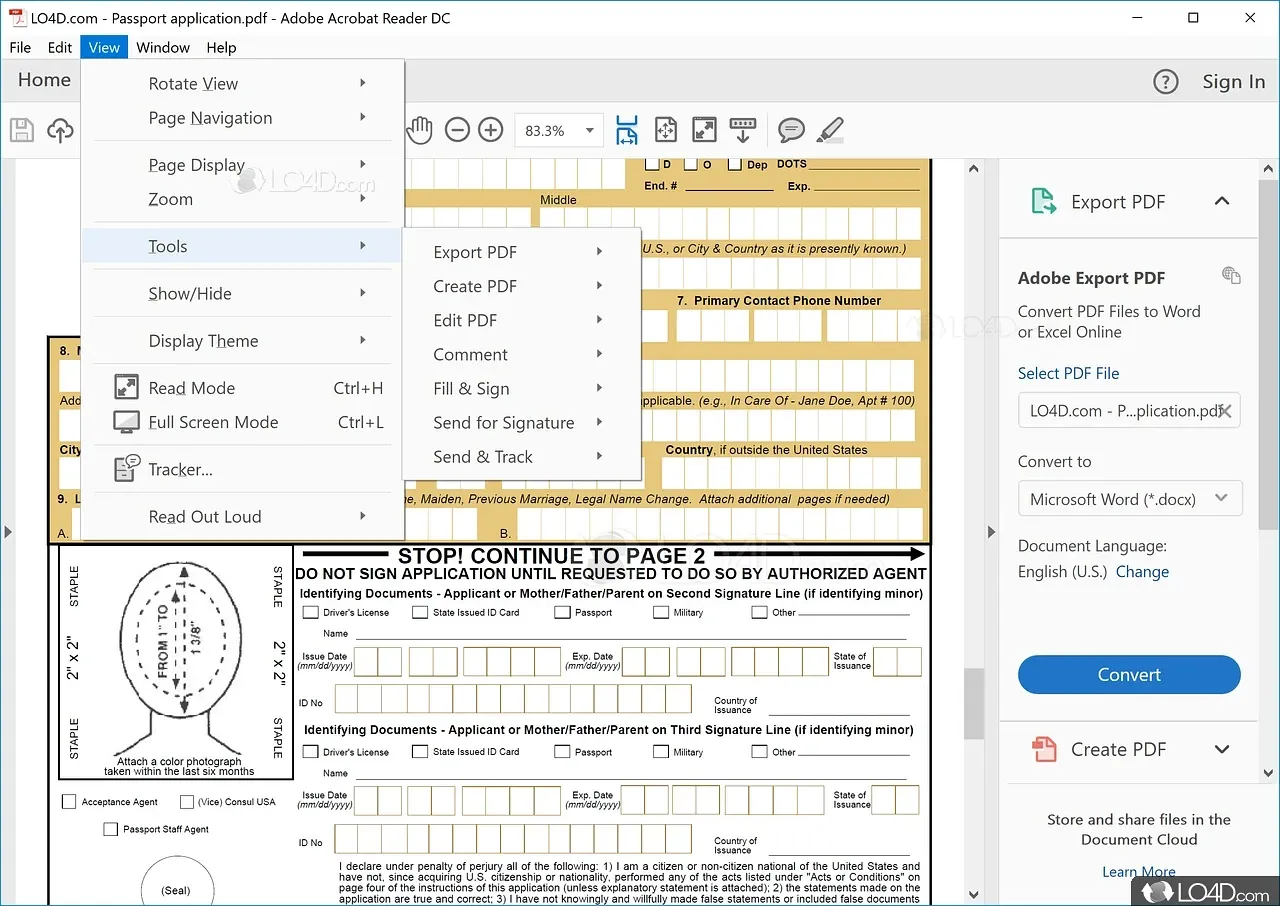The image size is (1280, 906).
Task: Collapse the right tools pane arrow
Action: 992,532
